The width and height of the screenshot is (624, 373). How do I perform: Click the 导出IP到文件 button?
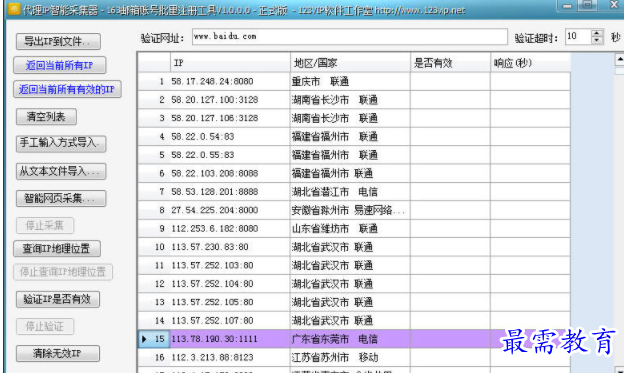click(58, 41)
